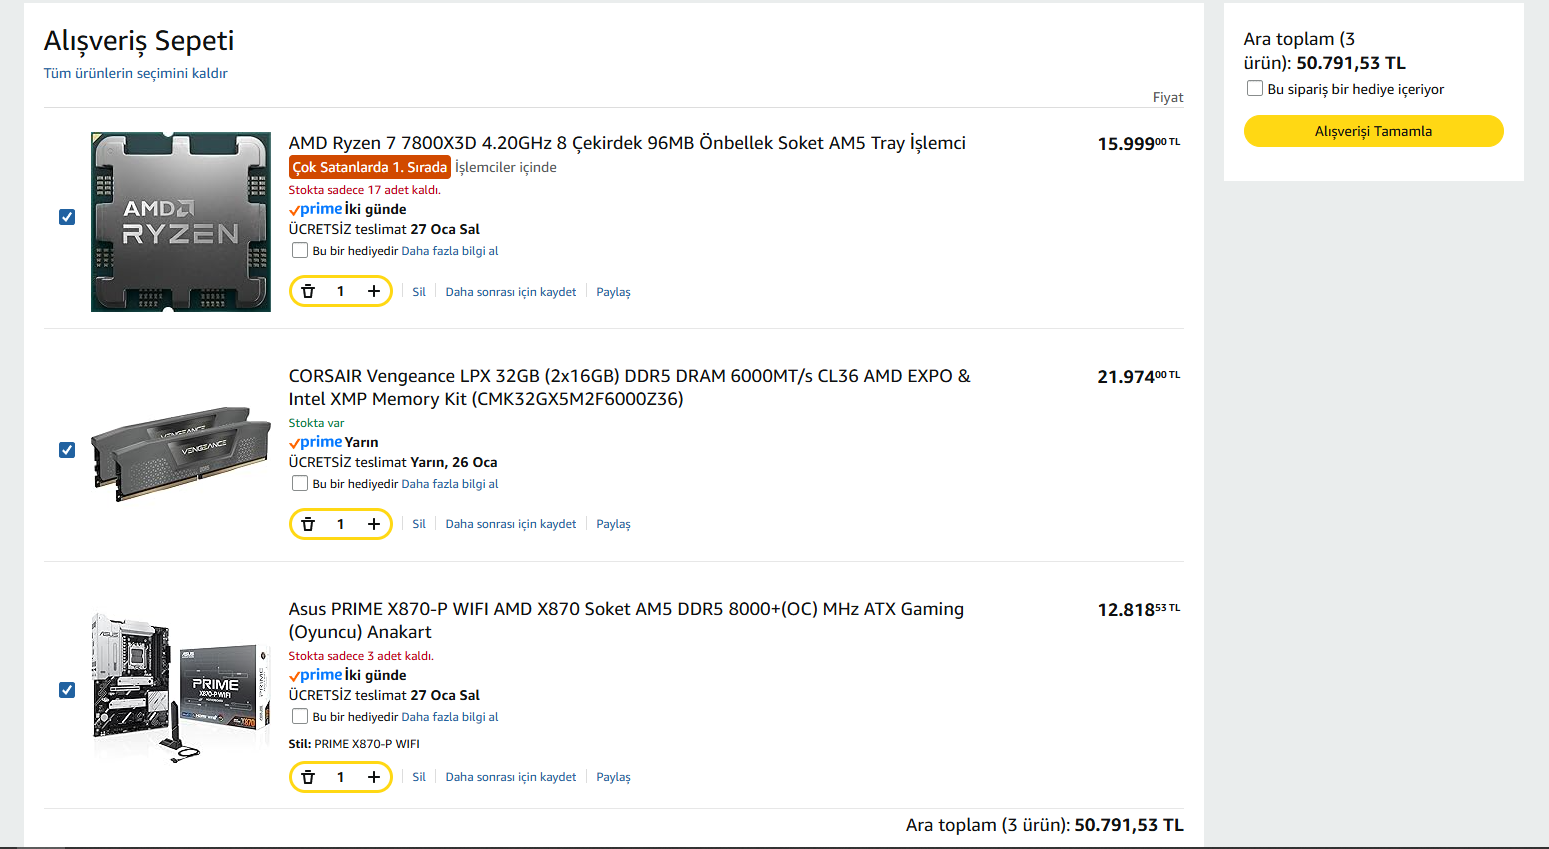The image size is (1549, 849).
Task: Open gift info link for AMD Ryzen
Action: [x=450, y=251]
